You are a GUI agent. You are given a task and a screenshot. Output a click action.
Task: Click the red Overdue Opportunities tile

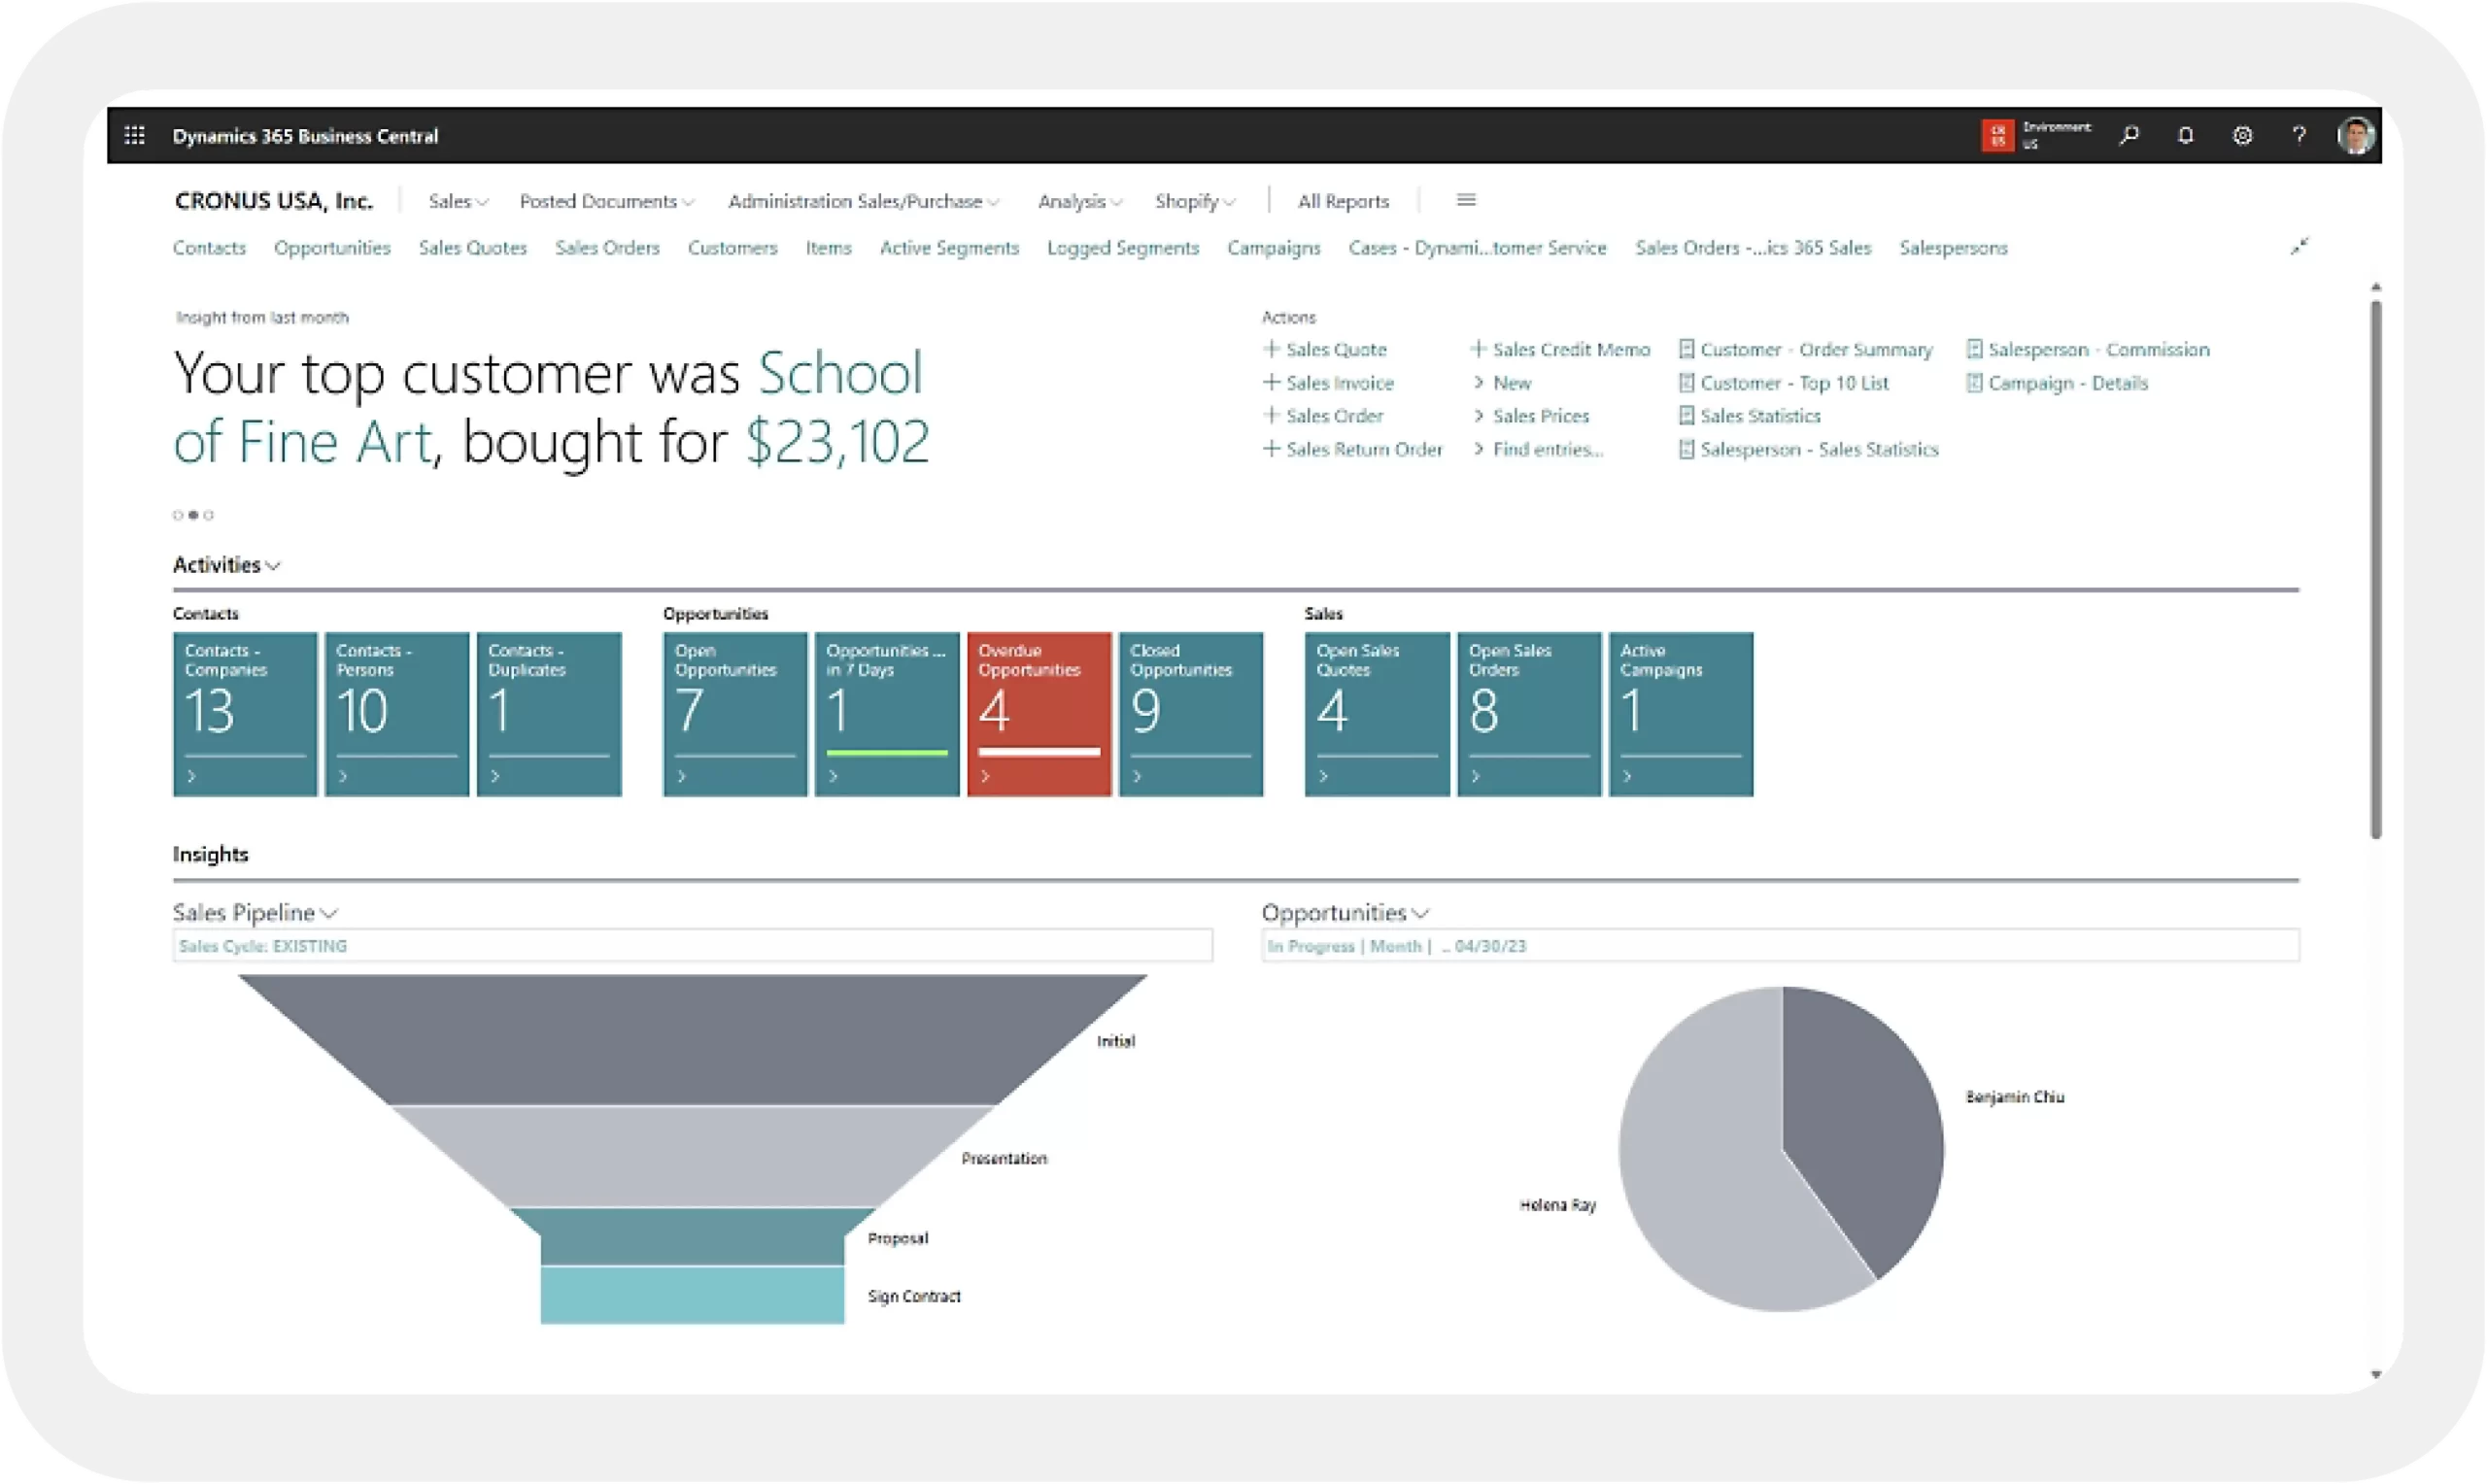(1038, 713)
